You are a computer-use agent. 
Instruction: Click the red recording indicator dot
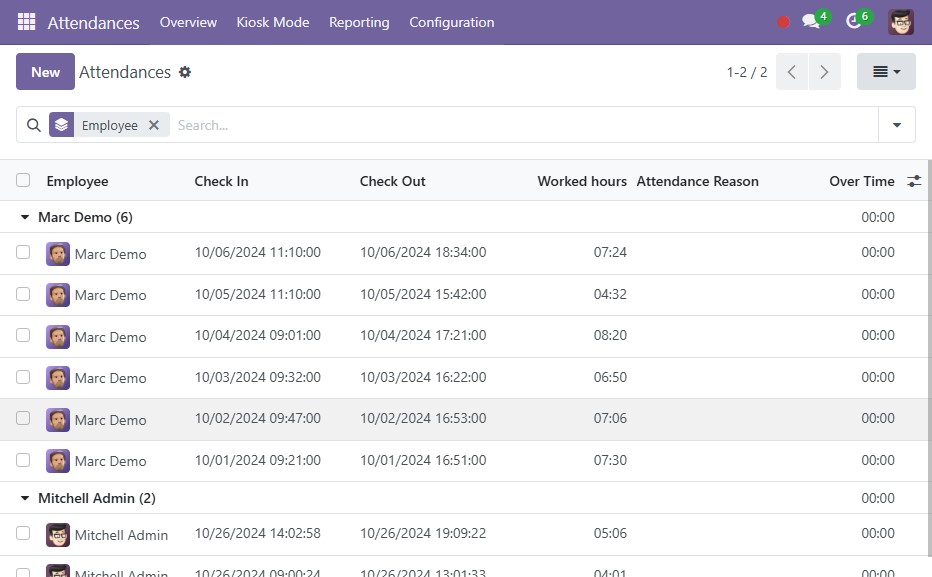pyautogui.click(x=783, y=21)
